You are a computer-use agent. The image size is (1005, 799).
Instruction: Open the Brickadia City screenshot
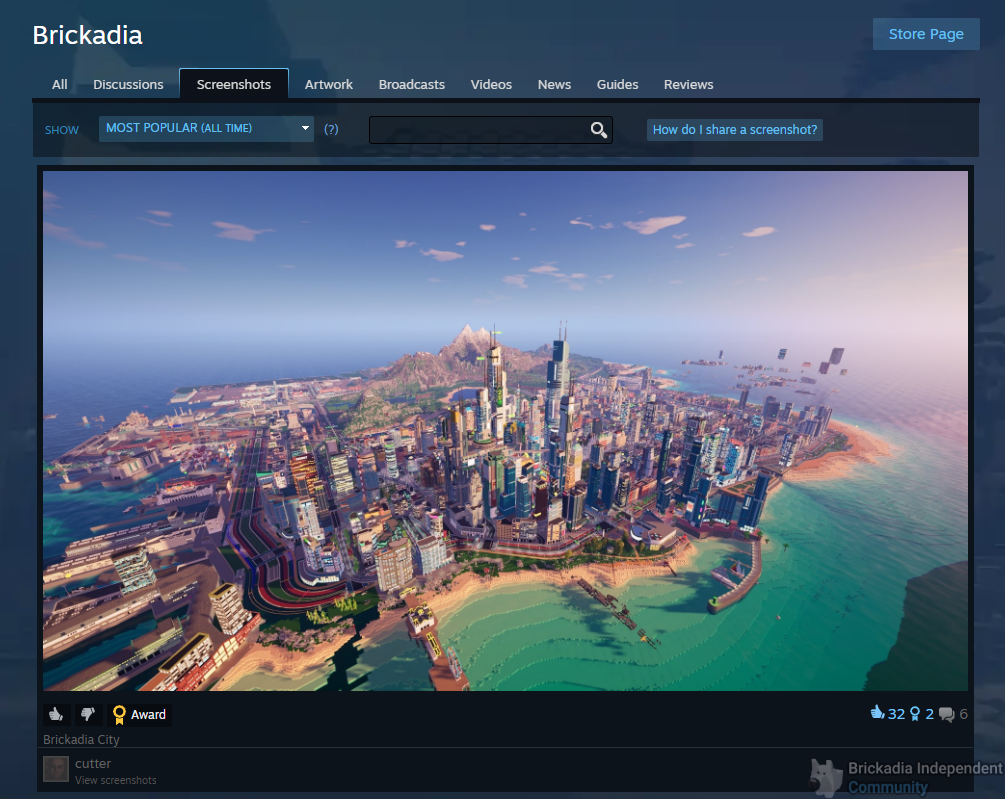[505, 430]
